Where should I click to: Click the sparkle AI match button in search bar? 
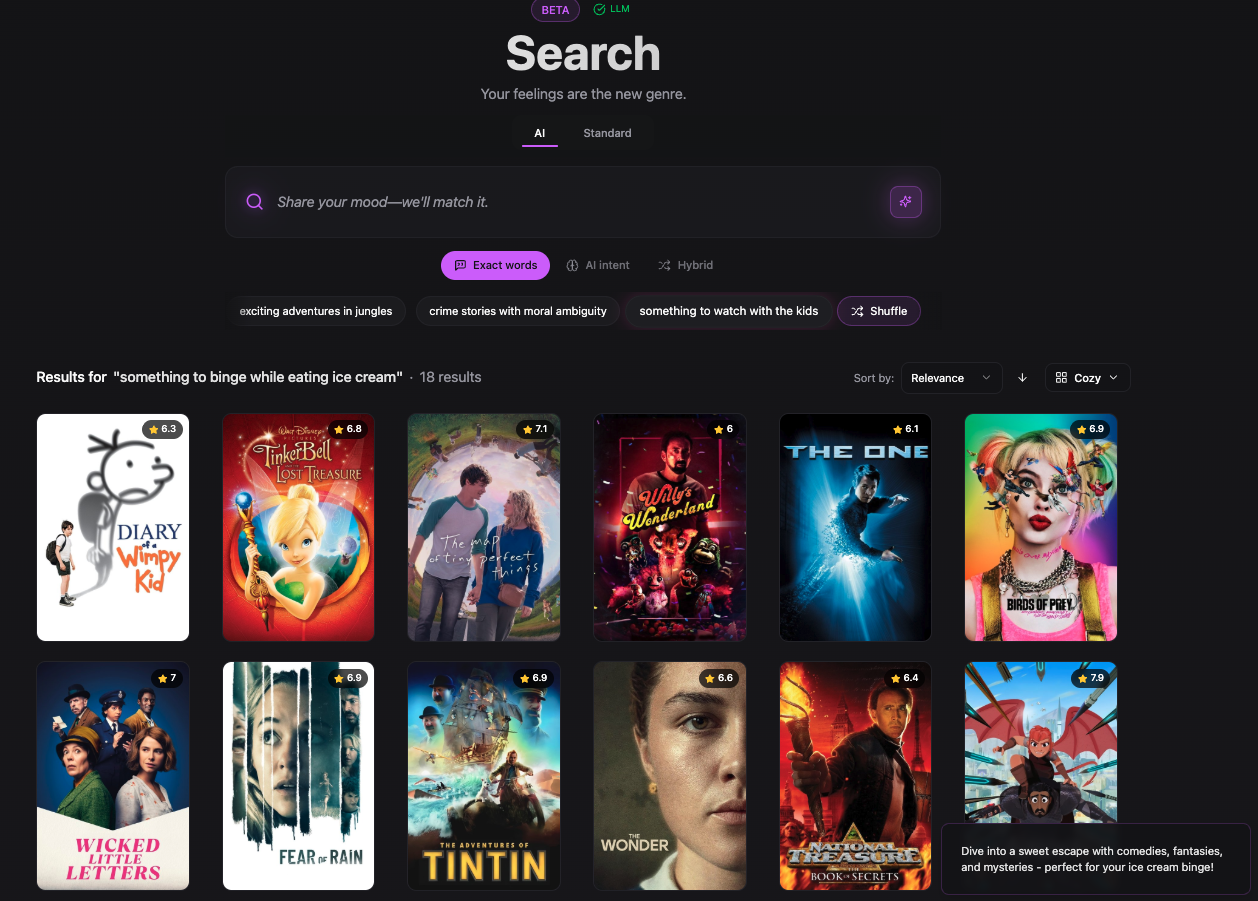tap(905, 201)
